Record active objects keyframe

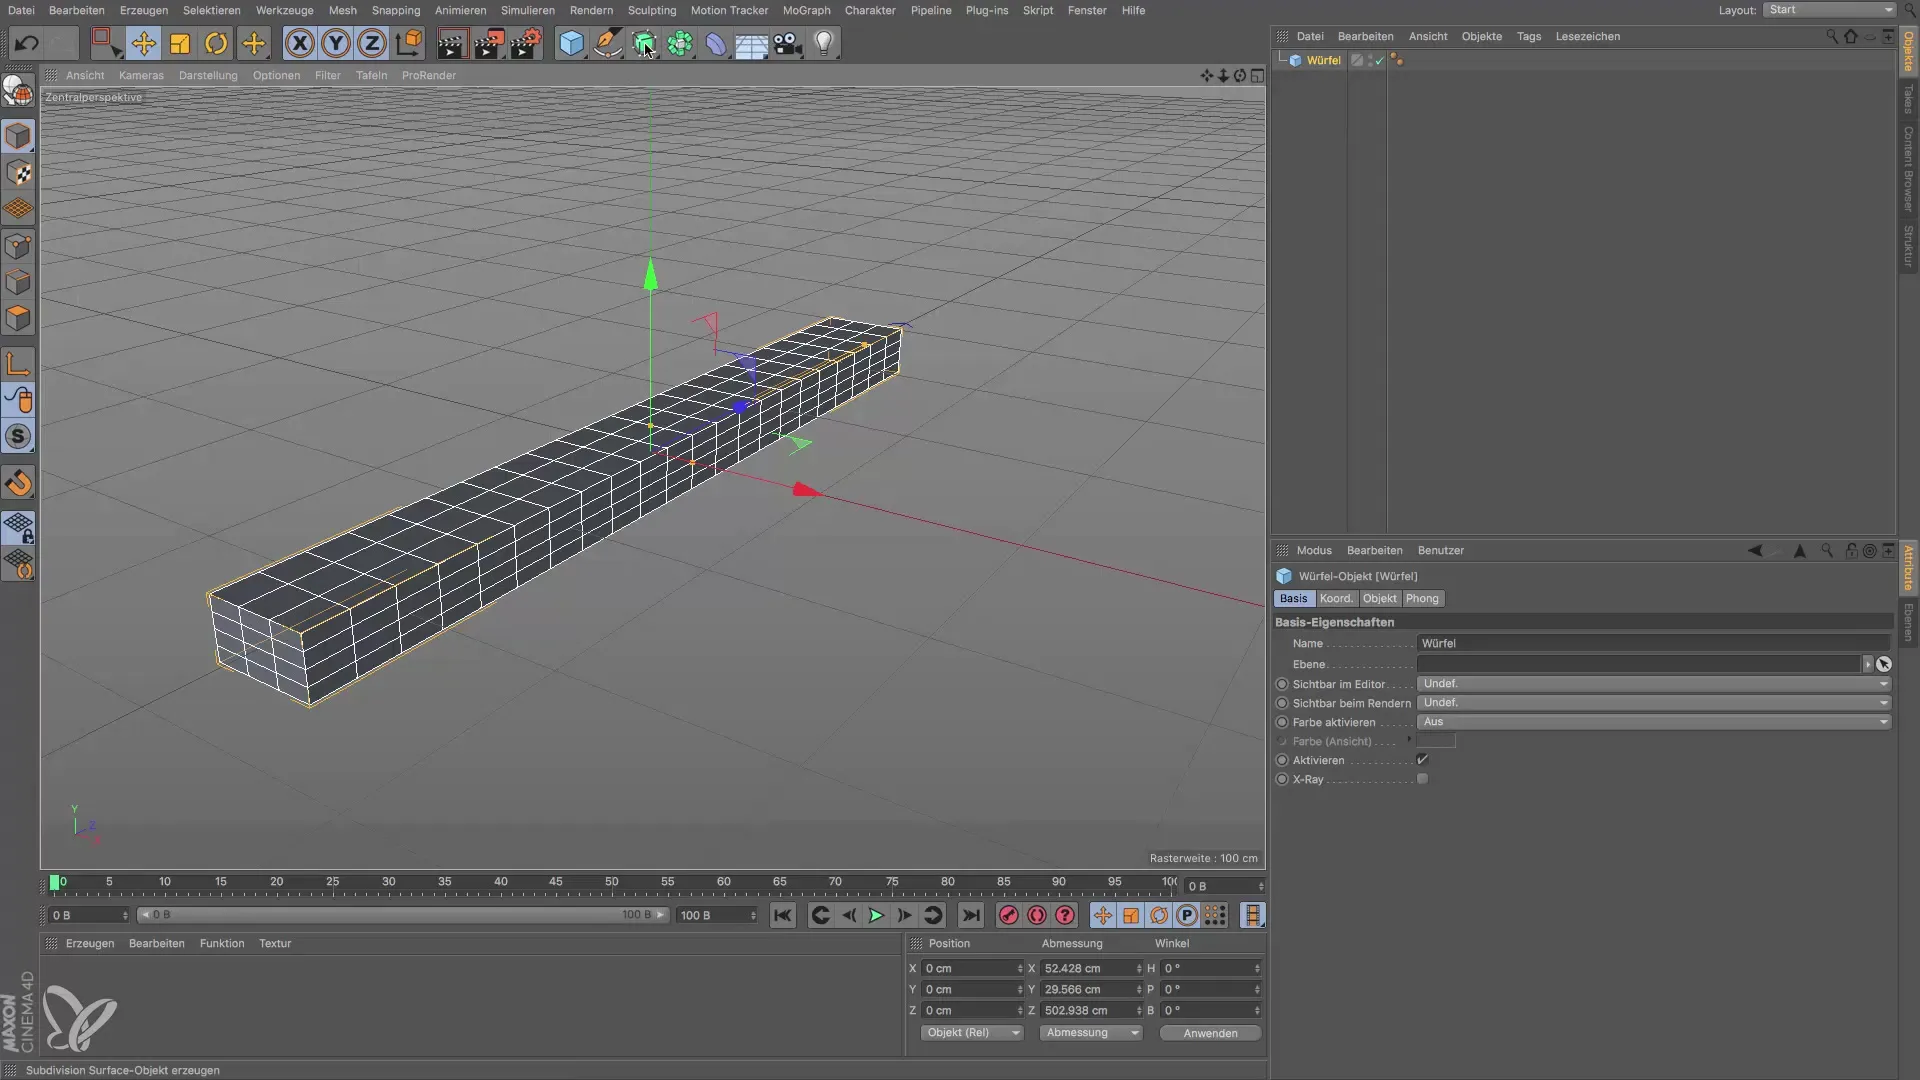(x=1008, y=916)
